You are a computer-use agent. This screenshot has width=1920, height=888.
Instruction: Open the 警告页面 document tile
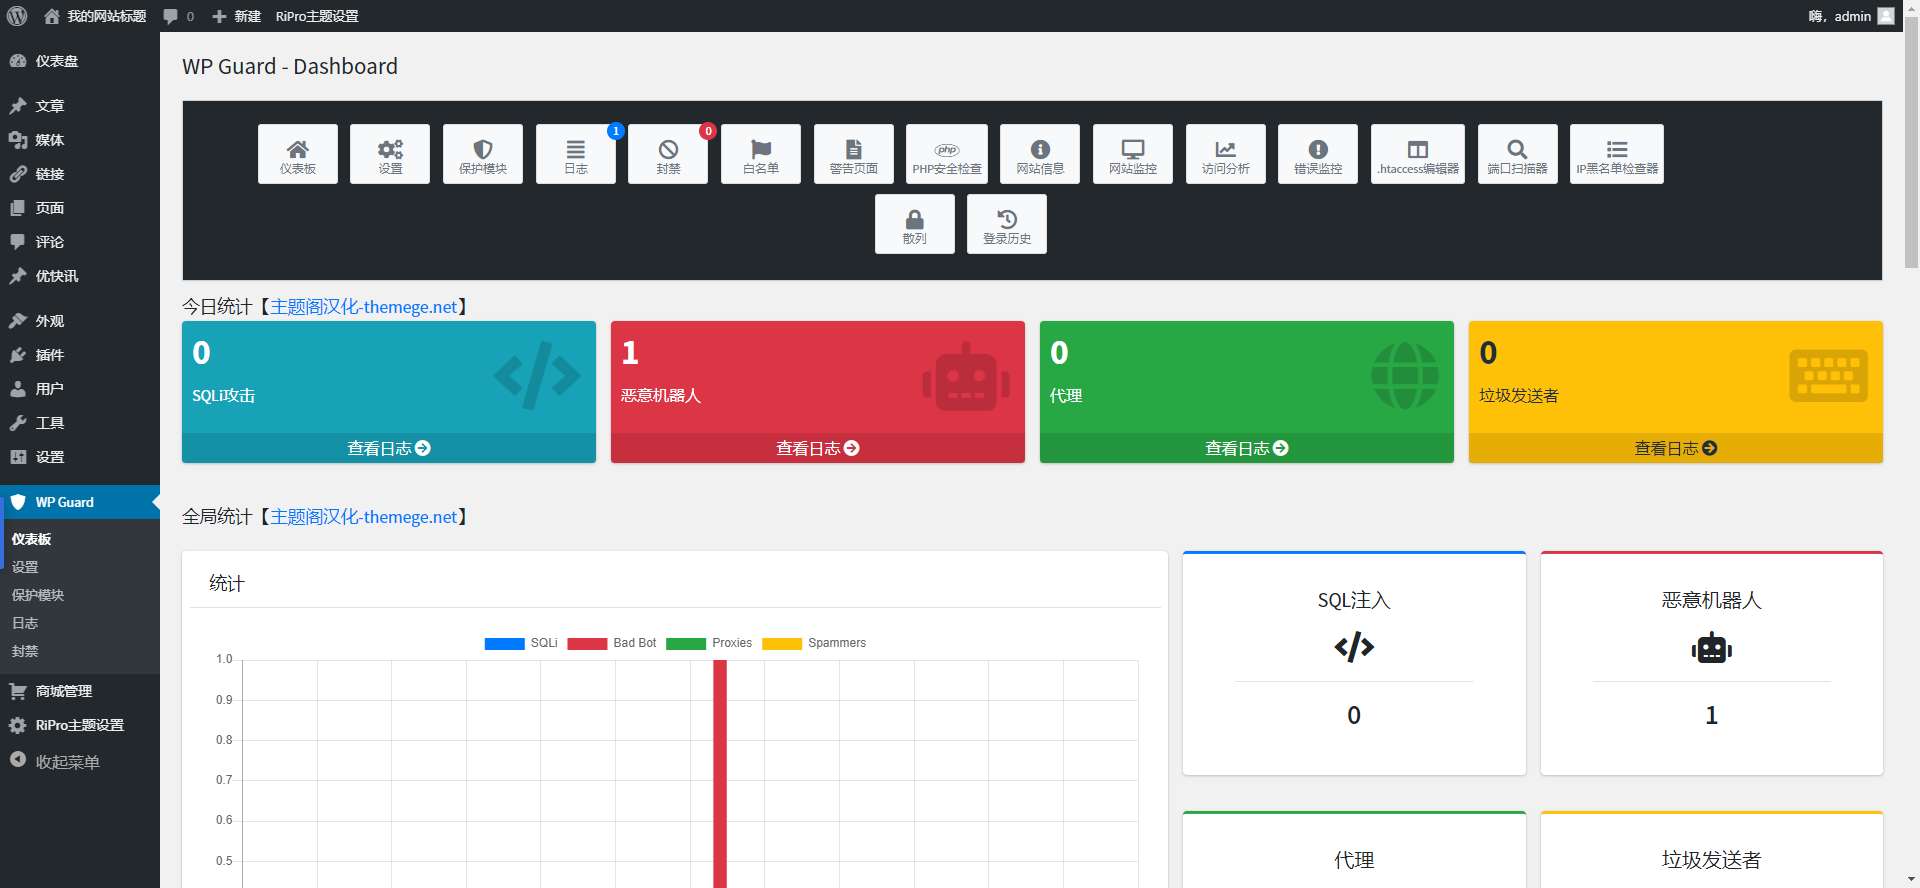pyautogui.click(x=854, y=154)
